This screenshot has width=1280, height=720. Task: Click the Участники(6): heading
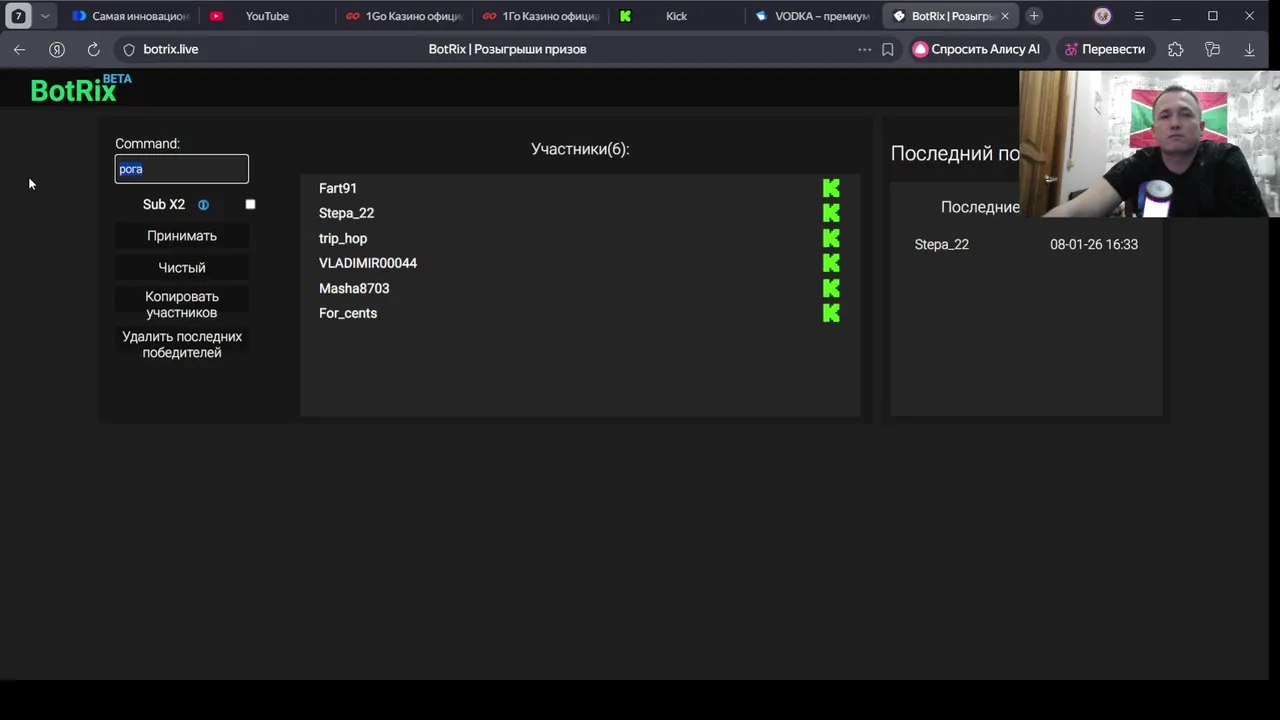[x=580, y=149]
